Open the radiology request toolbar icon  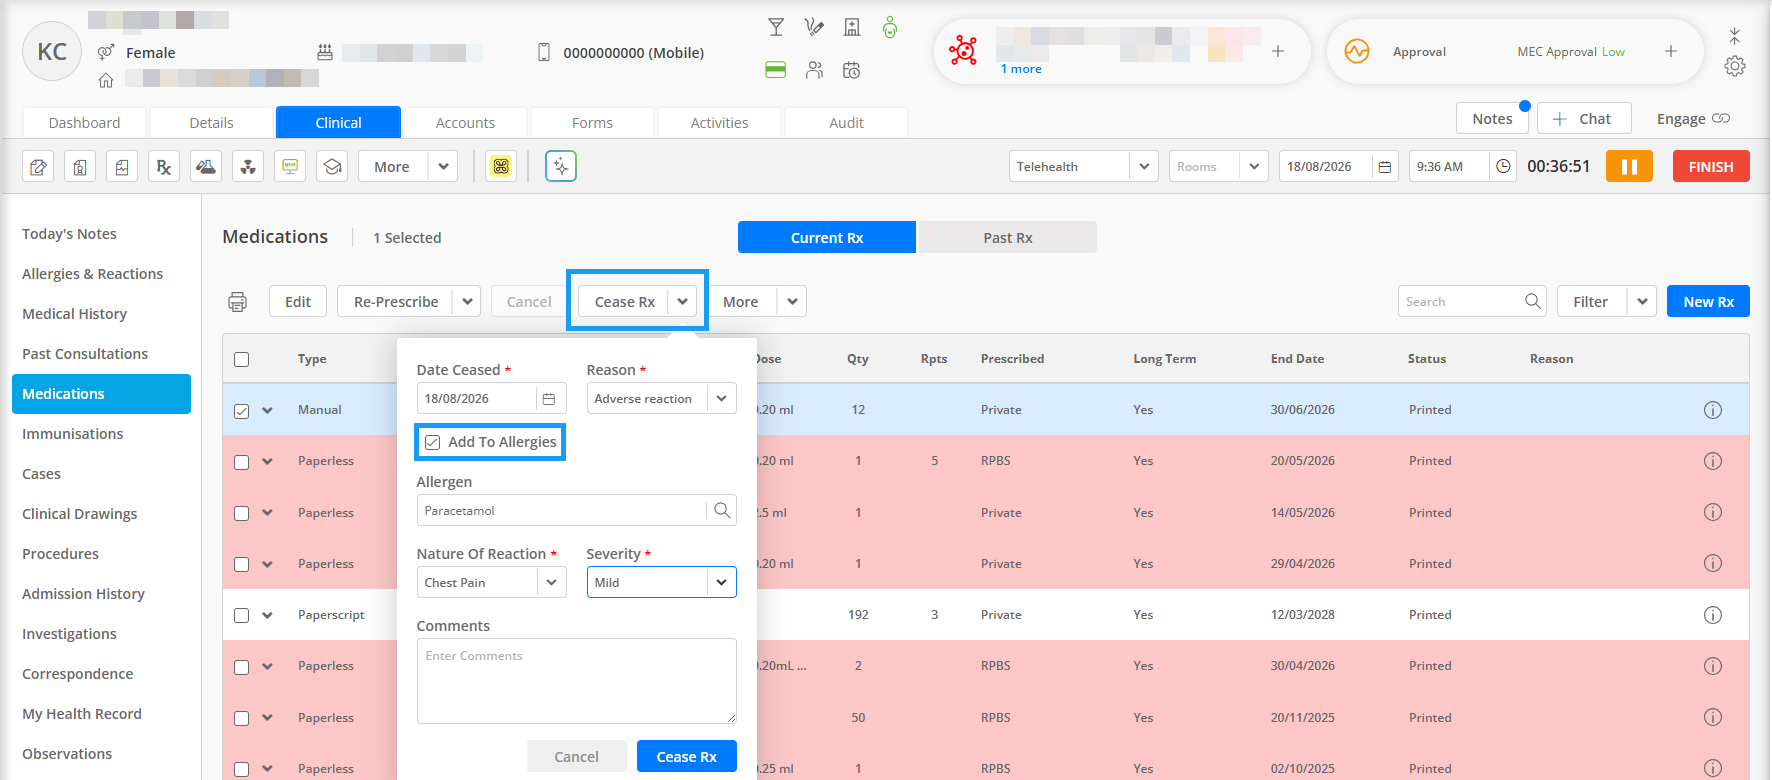tap(248, 167)
